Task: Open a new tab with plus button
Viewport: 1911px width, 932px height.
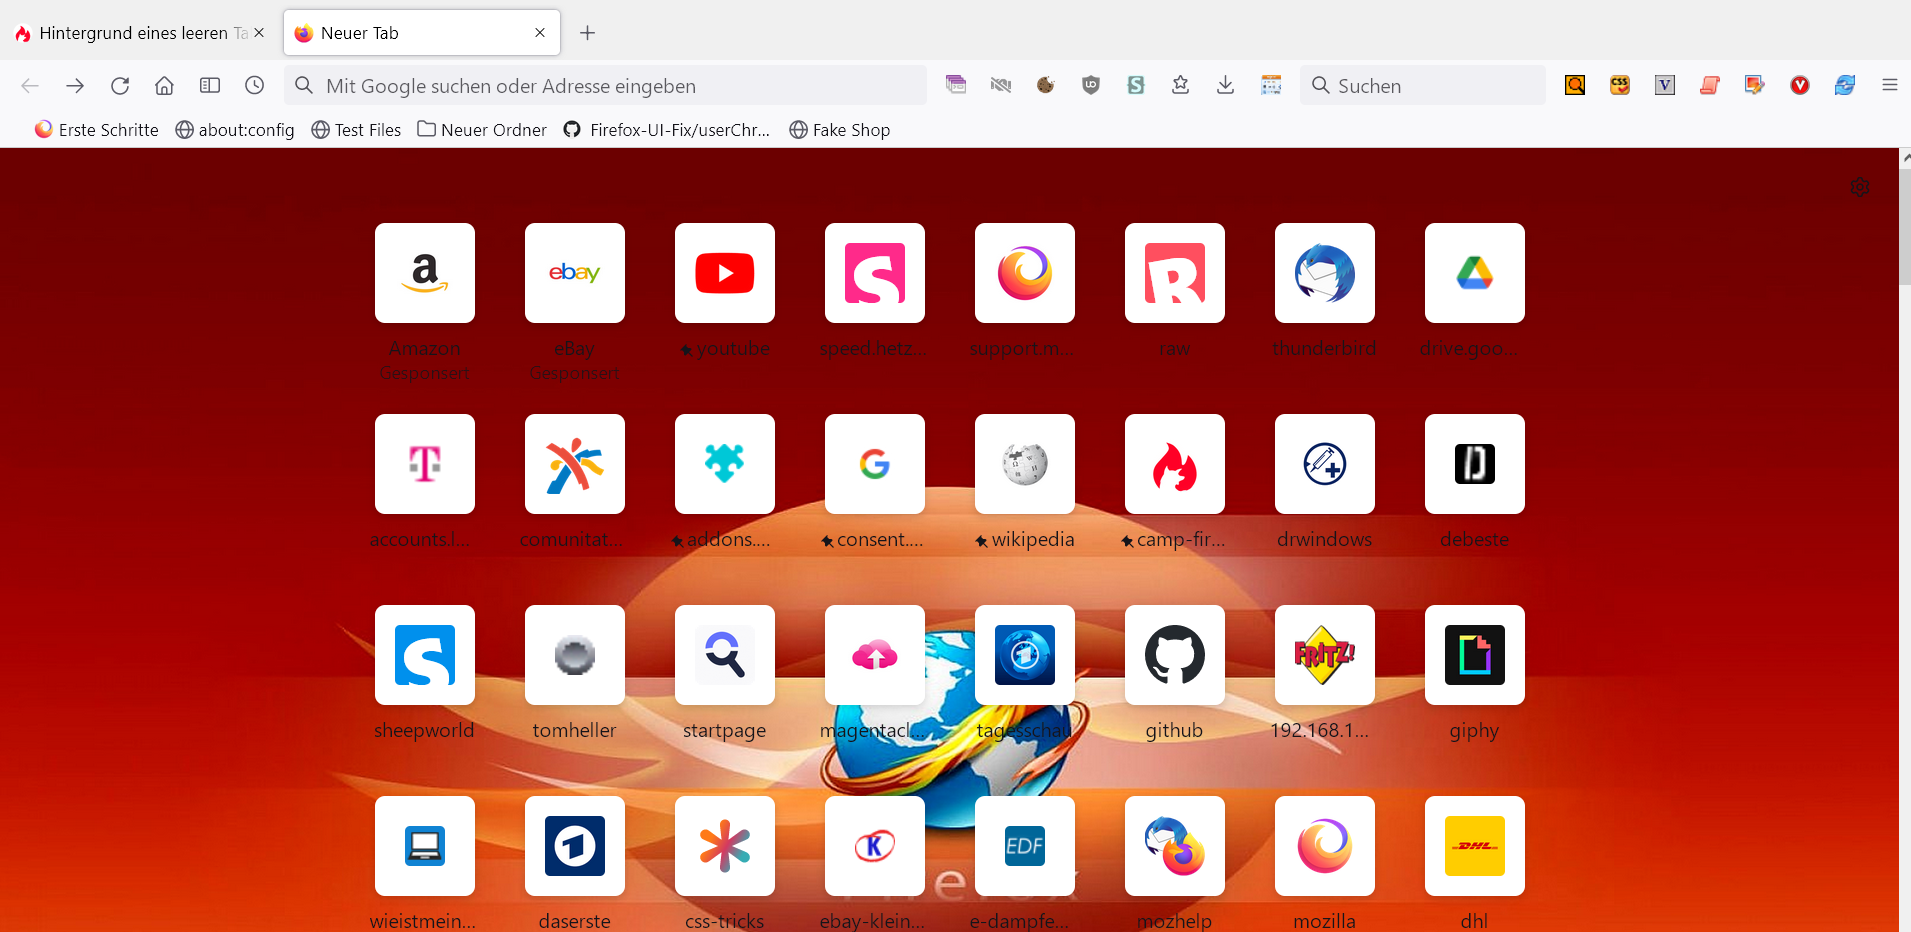Action: coord(588,33)
